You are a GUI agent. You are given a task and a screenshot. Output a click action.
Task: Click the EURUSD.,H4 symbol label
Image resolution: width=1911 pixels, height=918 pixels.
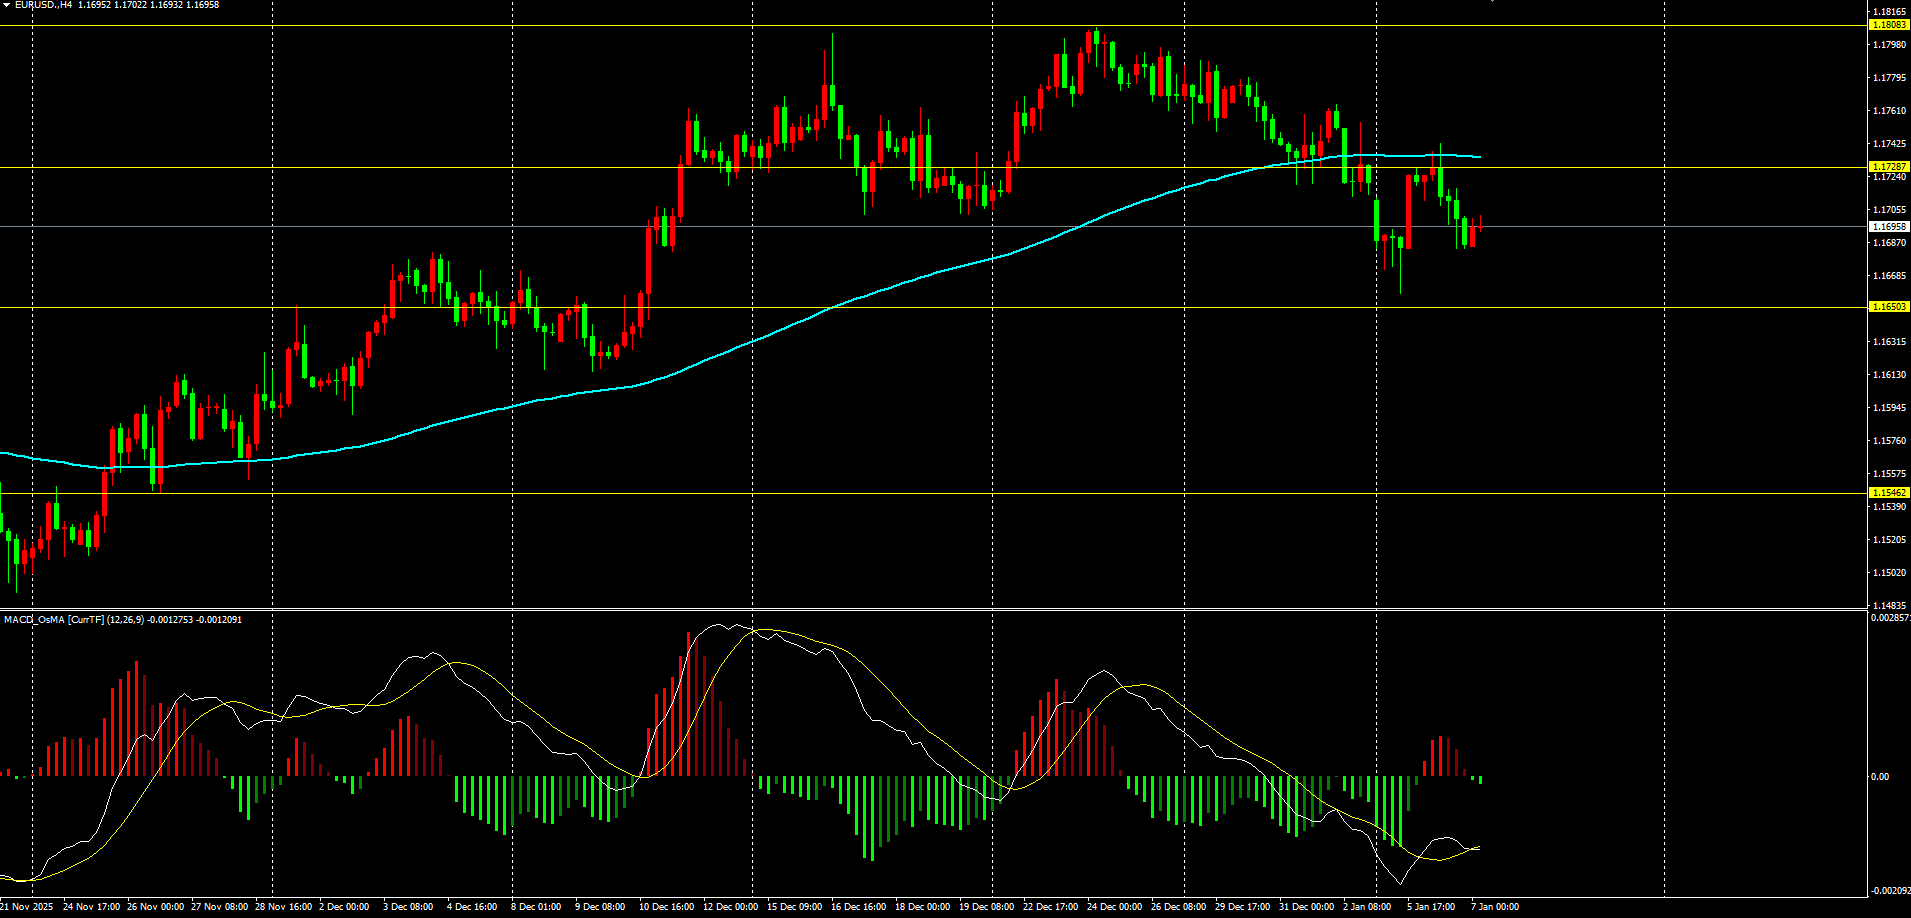tap(44, 5)
